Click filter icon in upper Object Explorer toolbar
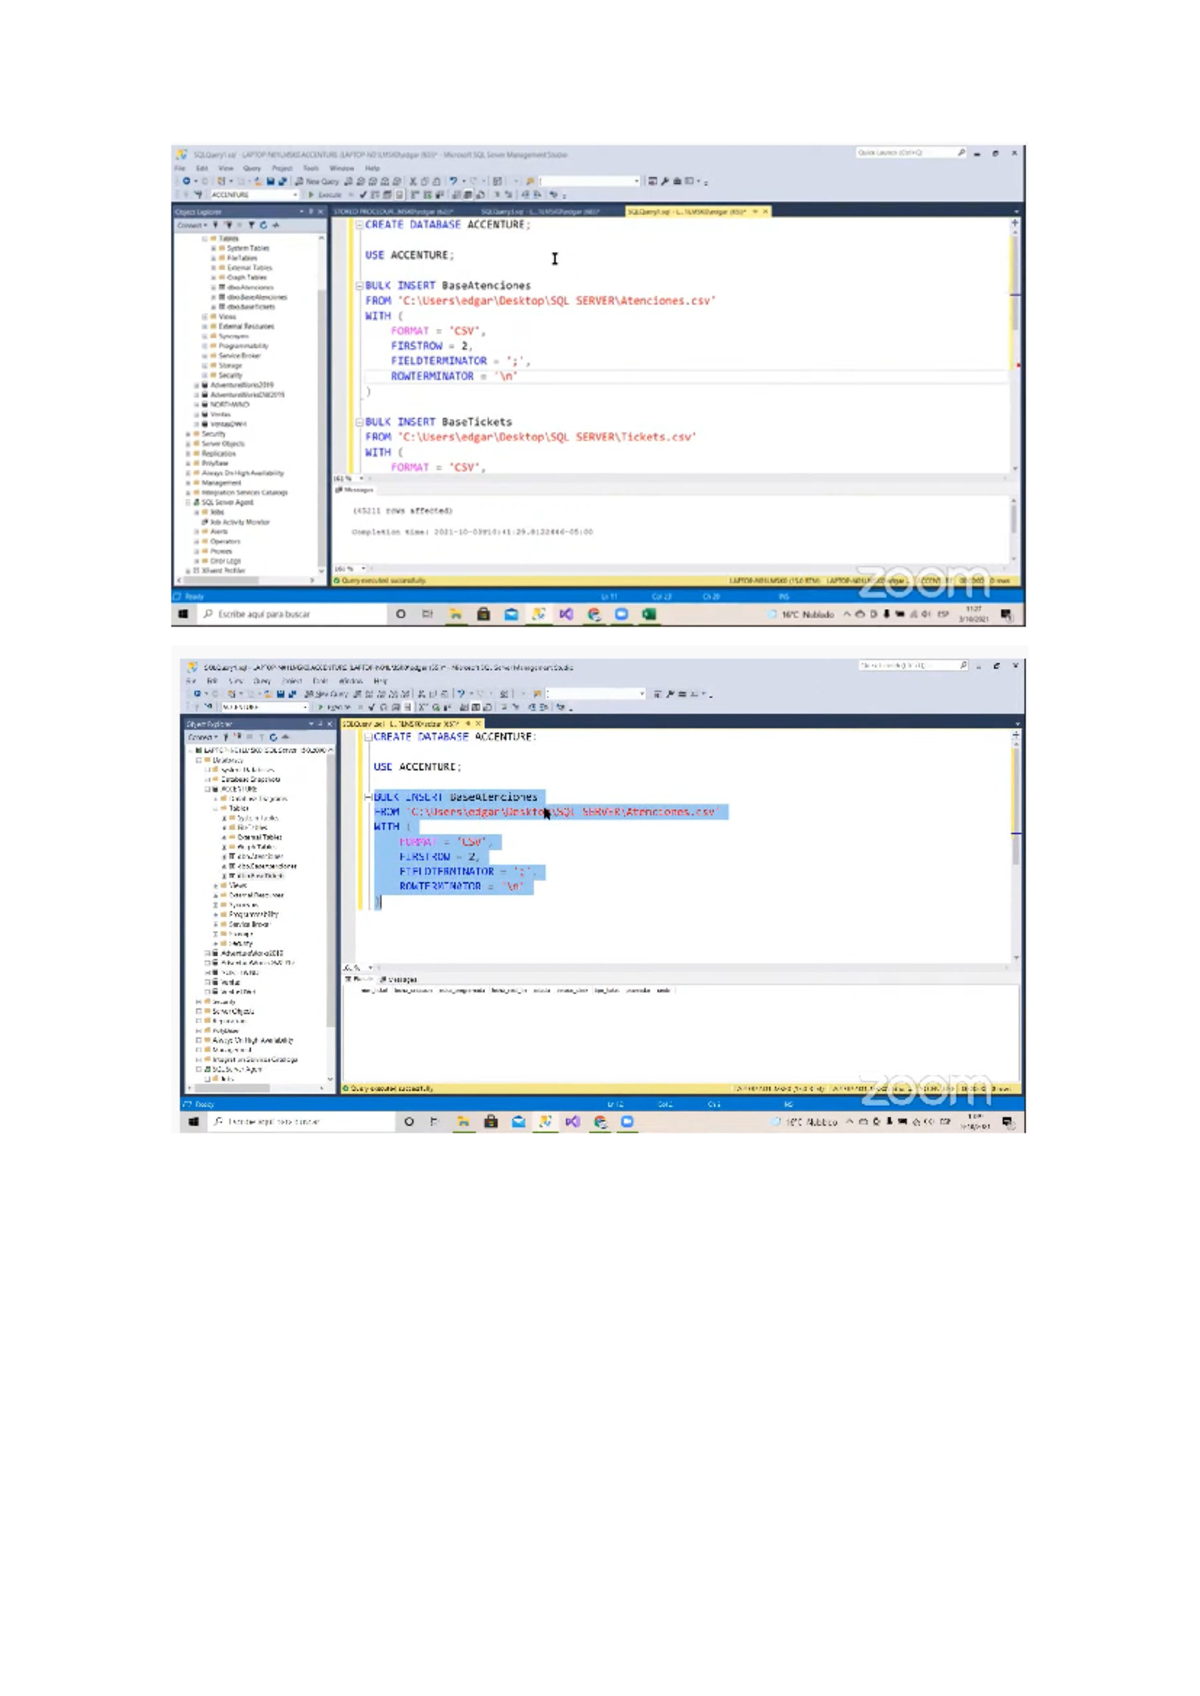Image resolution: width=1200 pixels, height=1696 pixels. pos(252,225)
